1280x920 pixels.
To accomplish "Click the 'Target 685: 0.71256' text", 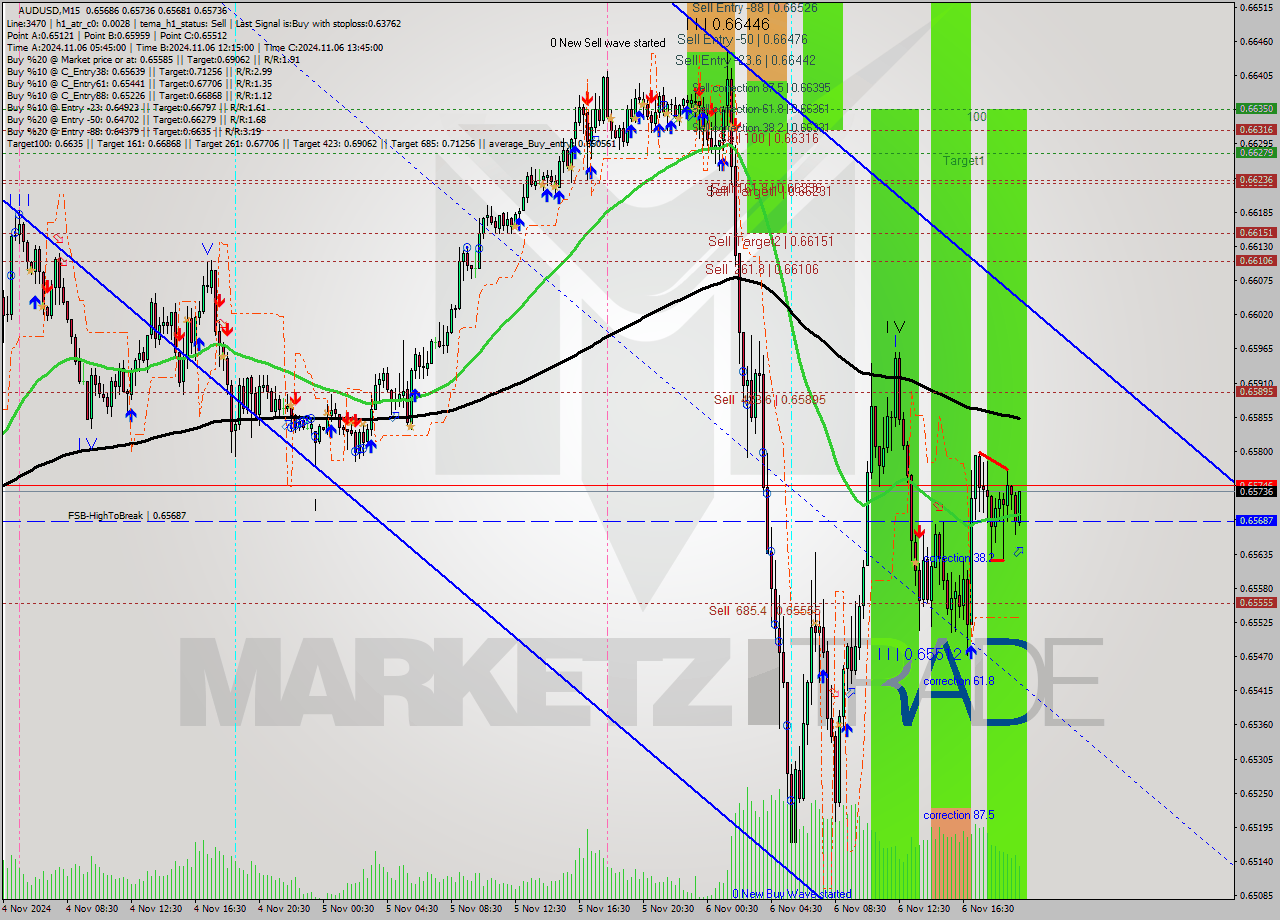I will (x=434, y=144).
